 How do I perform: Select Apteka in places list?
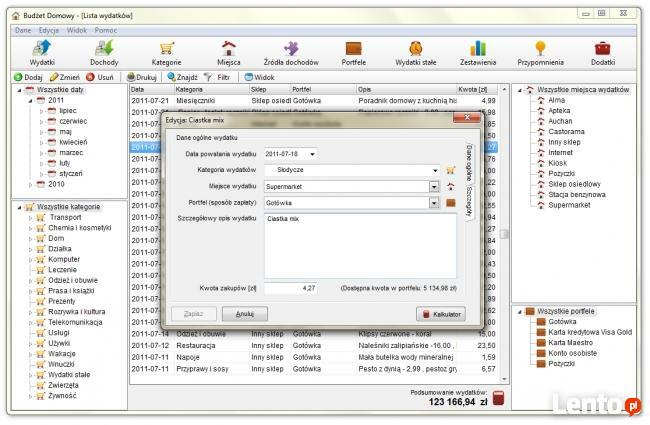tap(557, 111)
